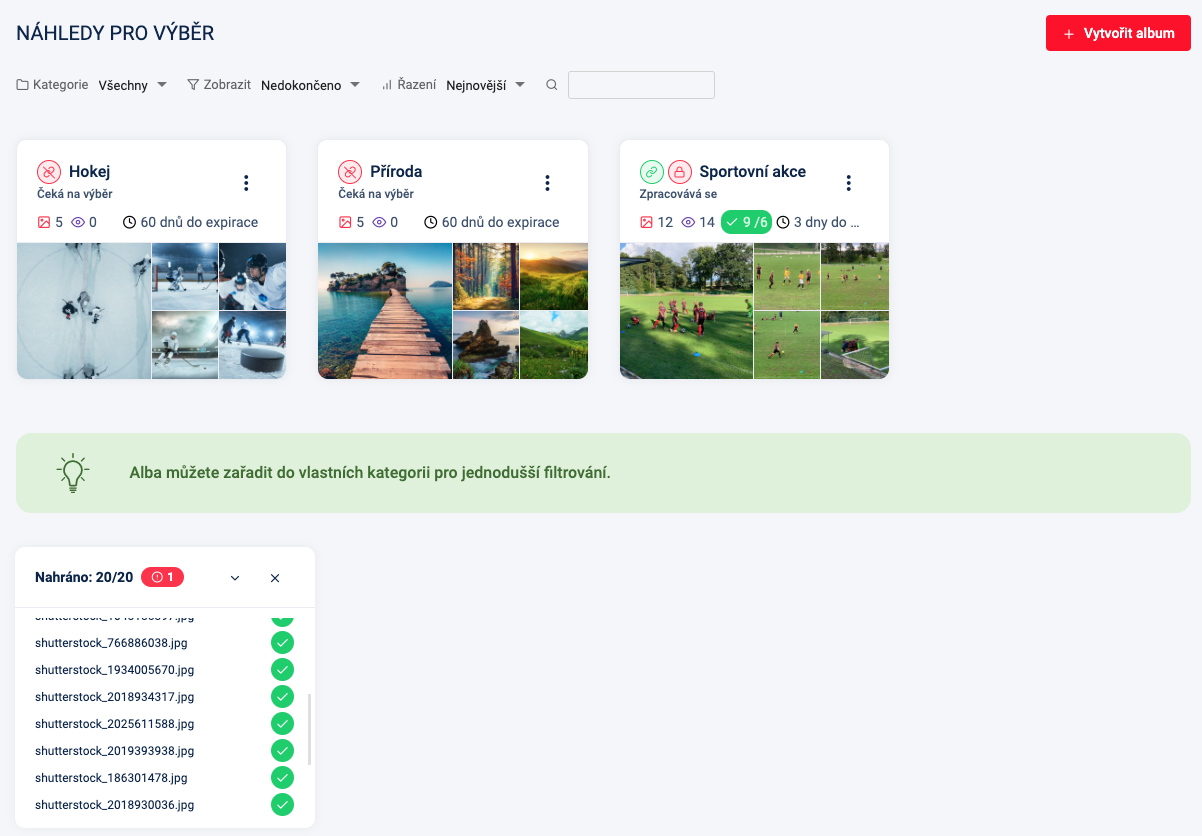1202x836 pixels.
Task: Click the green check for shutterstock_2025611588.jpg
Action: click(x=283, y=724)
